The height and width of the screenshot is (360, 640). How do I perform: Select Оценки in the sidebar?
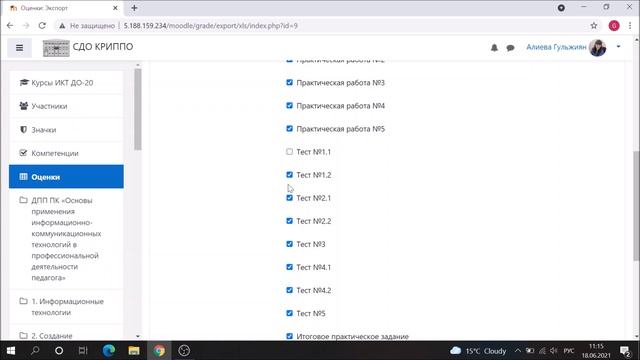[x=66, y=177]
